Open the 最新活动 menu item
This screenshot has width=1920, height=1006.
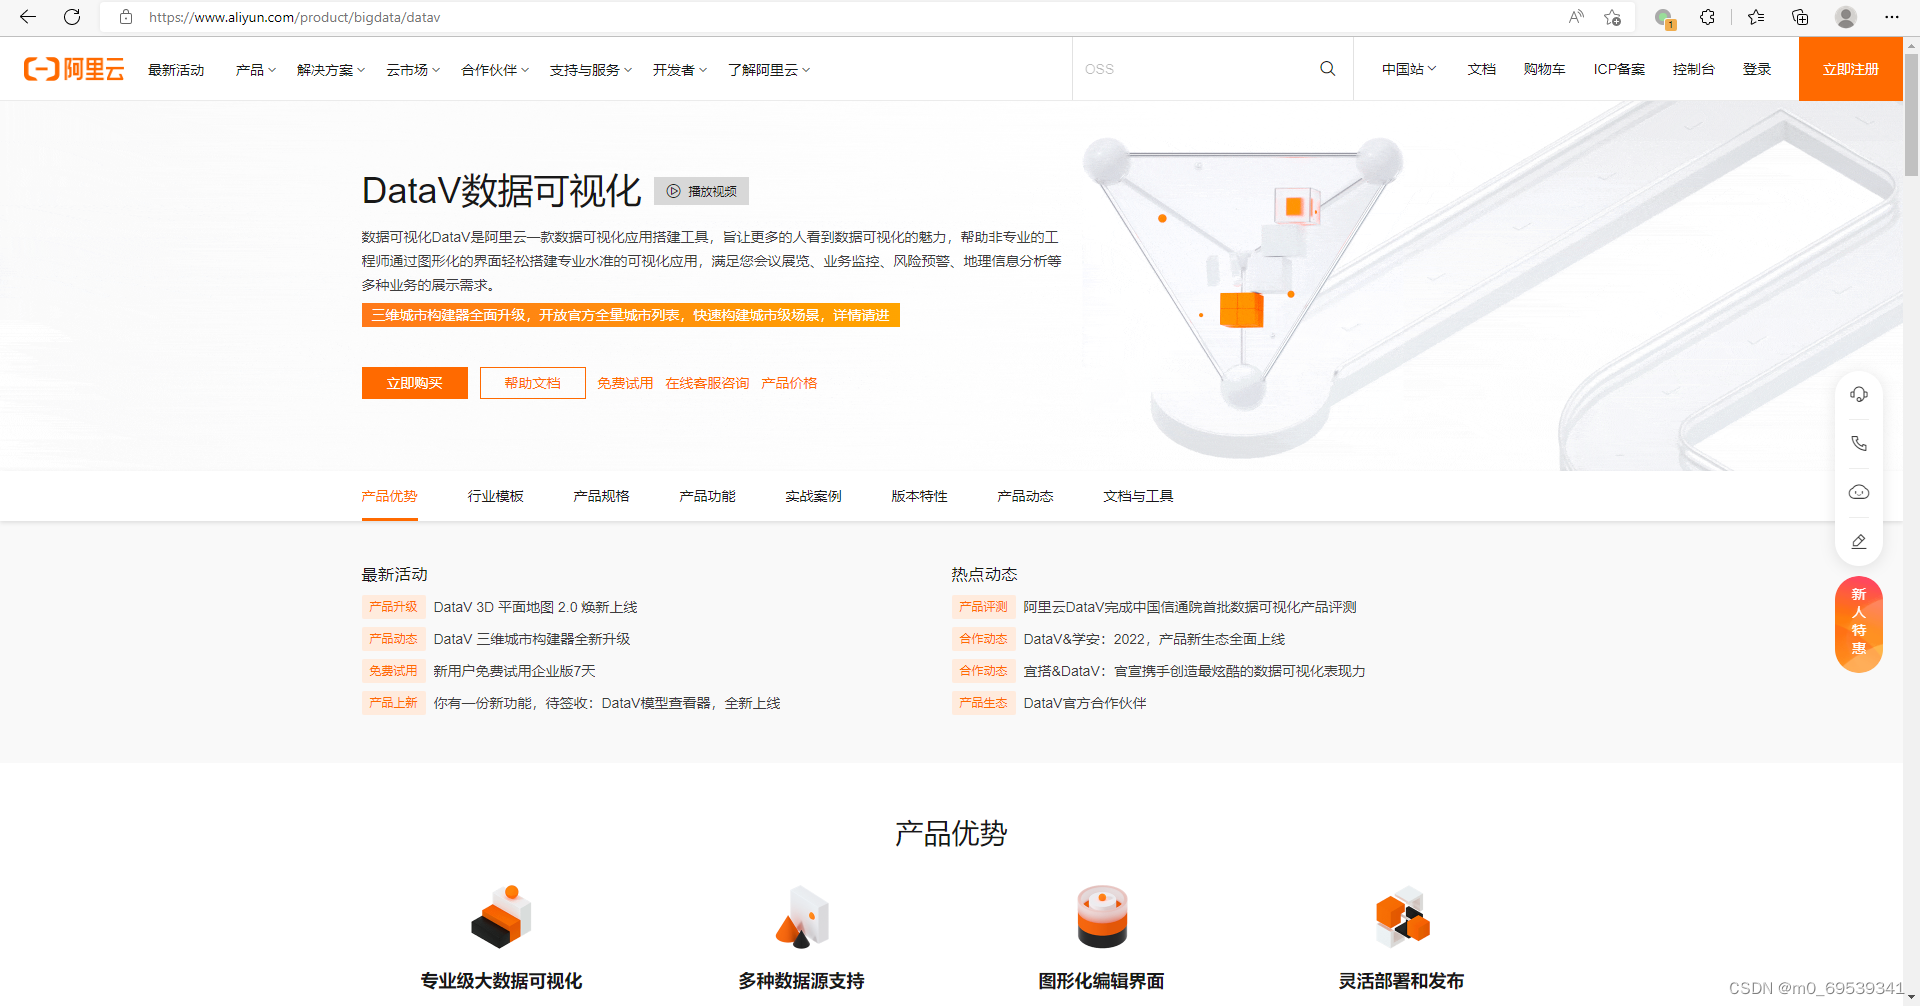pyautogui.click(x=176, y=69)
